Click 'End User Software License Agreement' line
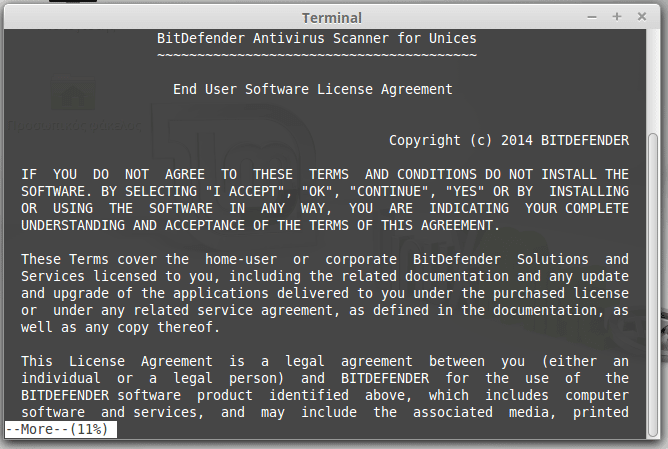 click(313, 89)
